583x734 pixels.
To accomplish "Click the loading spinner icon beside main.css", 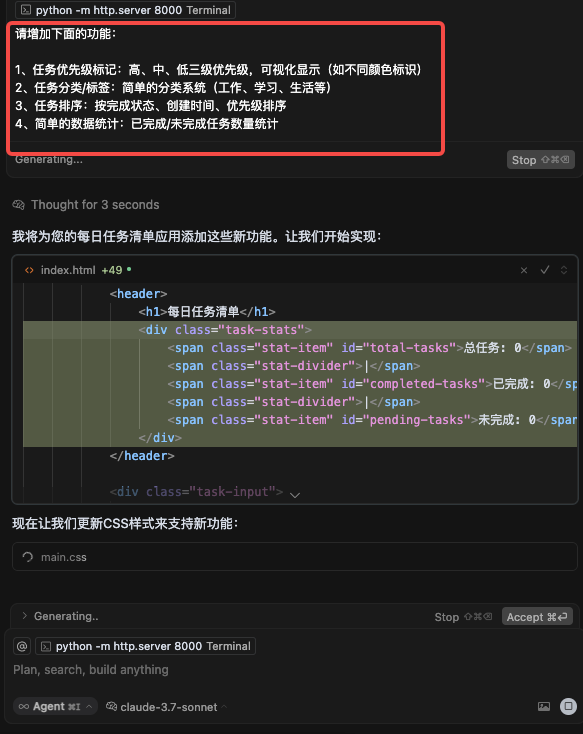I will coord(28,557).
